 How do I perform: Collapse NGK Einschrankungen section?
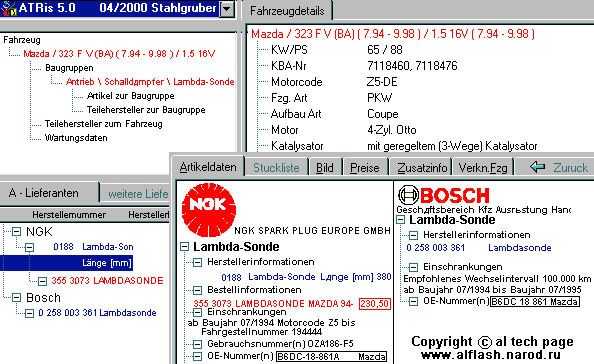[197, 312]
